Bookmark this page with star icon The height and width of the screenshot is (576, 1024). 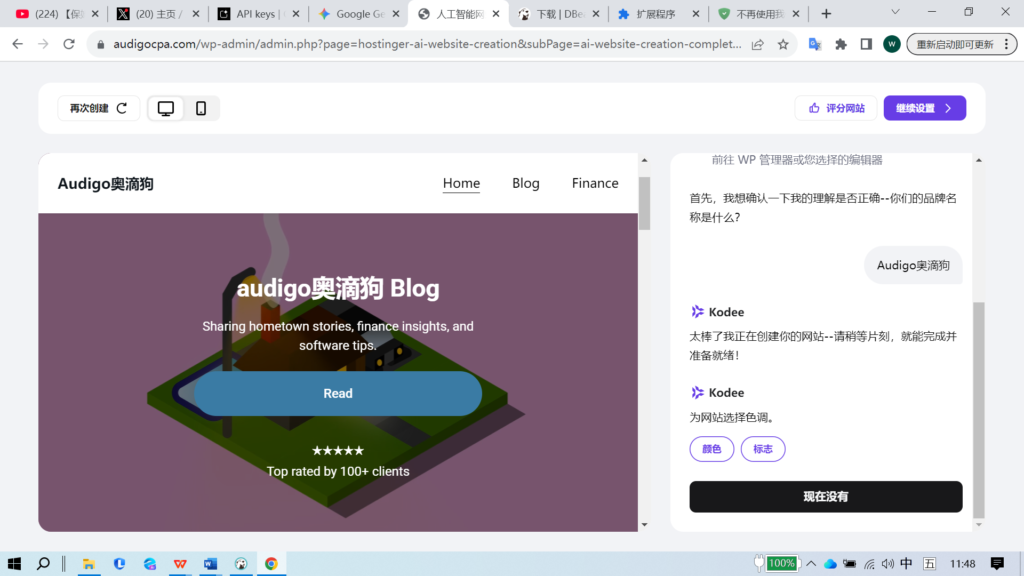pyautogui.click(x=783, y=44)
